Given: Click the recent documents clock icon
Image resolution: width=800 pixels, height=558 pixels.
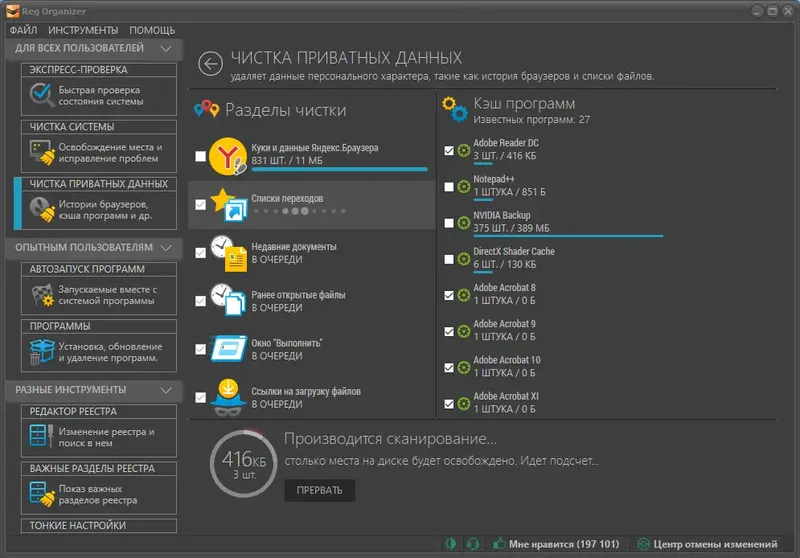Looking at the screenshot, I should click(229, 253).
